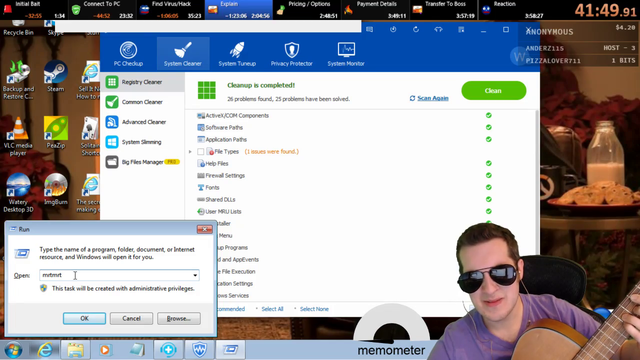Click the W shield taskbar icon
This screenshot has width=640, height=360.
point(199,350)
